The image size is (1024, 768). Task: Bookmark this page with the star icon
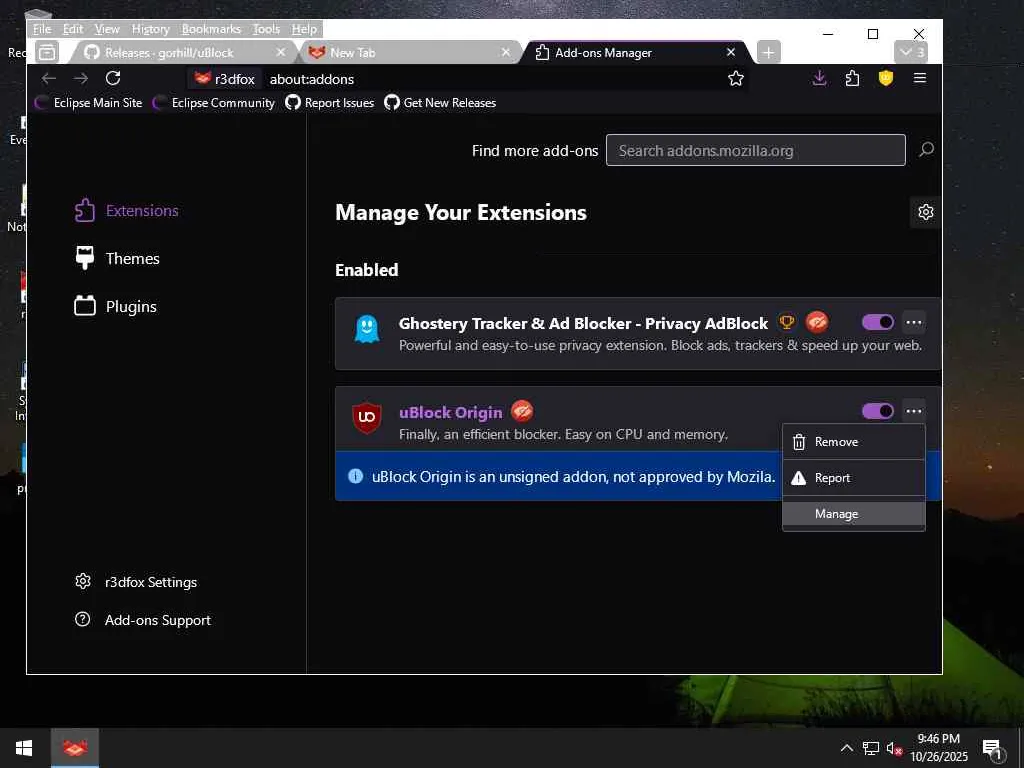(x=736, y=79)
